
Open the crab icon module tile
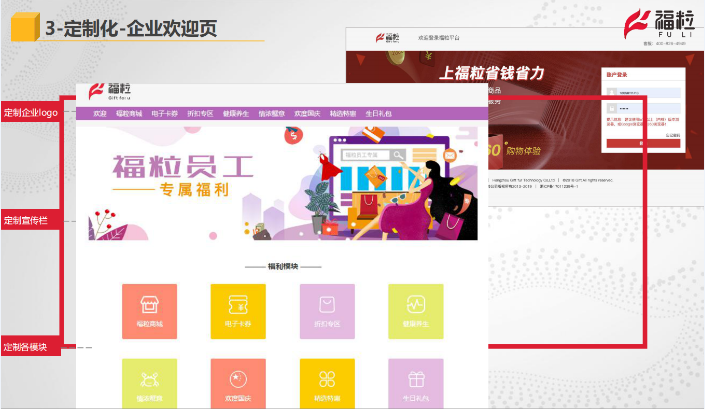pos(149,383)
